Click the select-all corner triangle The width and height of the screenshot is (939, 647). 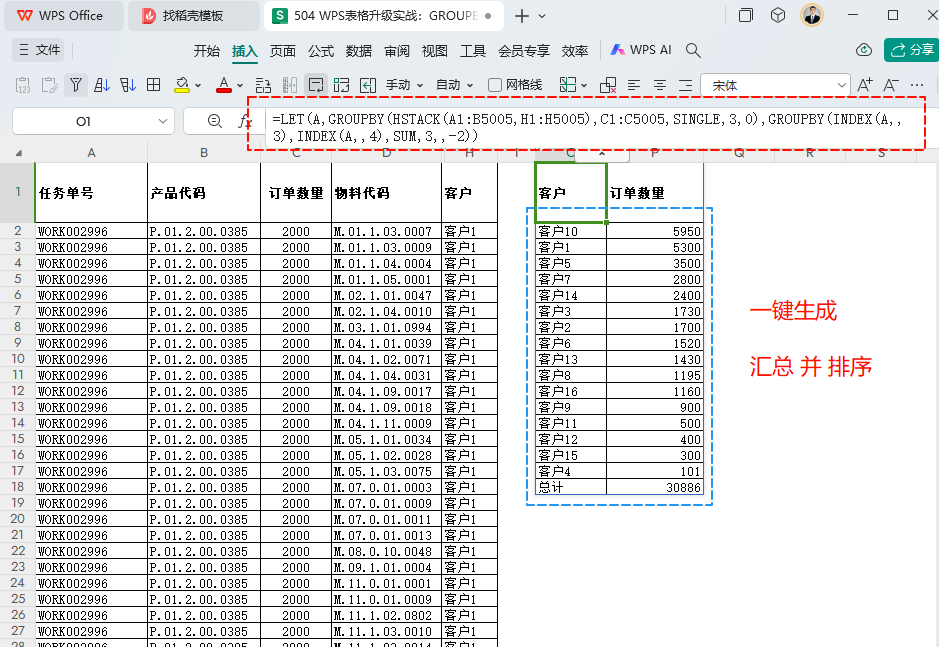(19, 153)
